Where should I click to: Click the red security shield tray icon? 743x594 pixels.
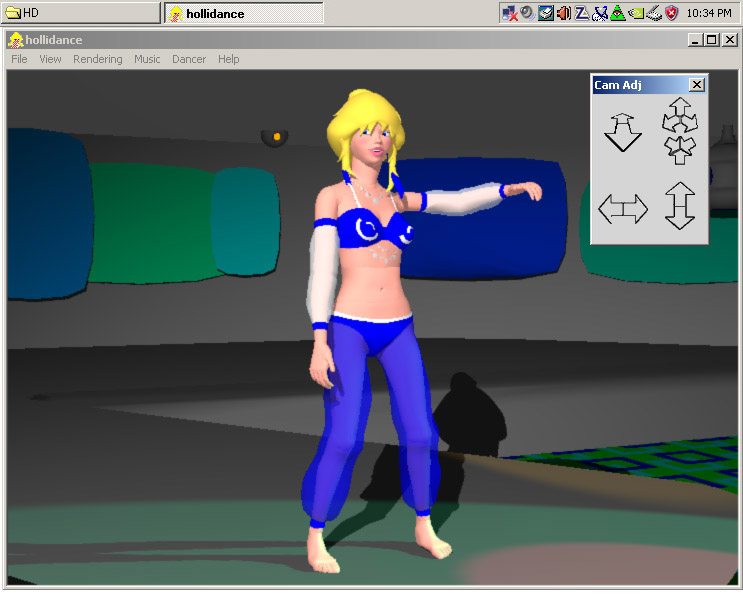click(x=671, y=13)
